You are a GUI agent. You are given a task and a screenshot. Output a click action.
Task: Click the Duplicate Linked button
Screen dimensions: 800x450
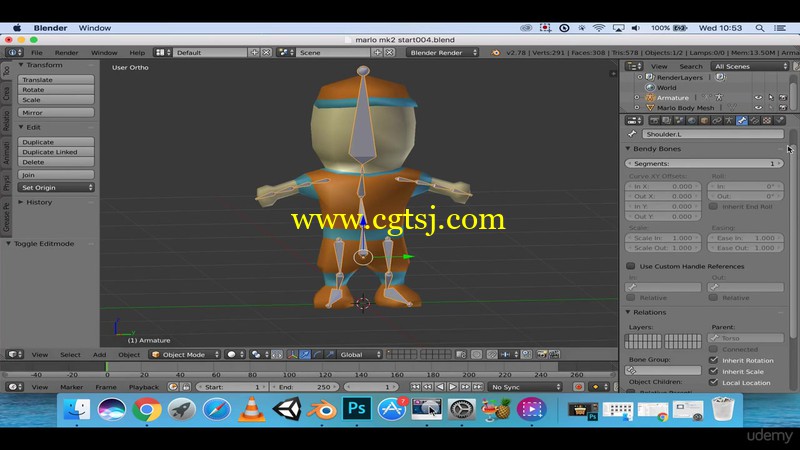pos(56,152)
